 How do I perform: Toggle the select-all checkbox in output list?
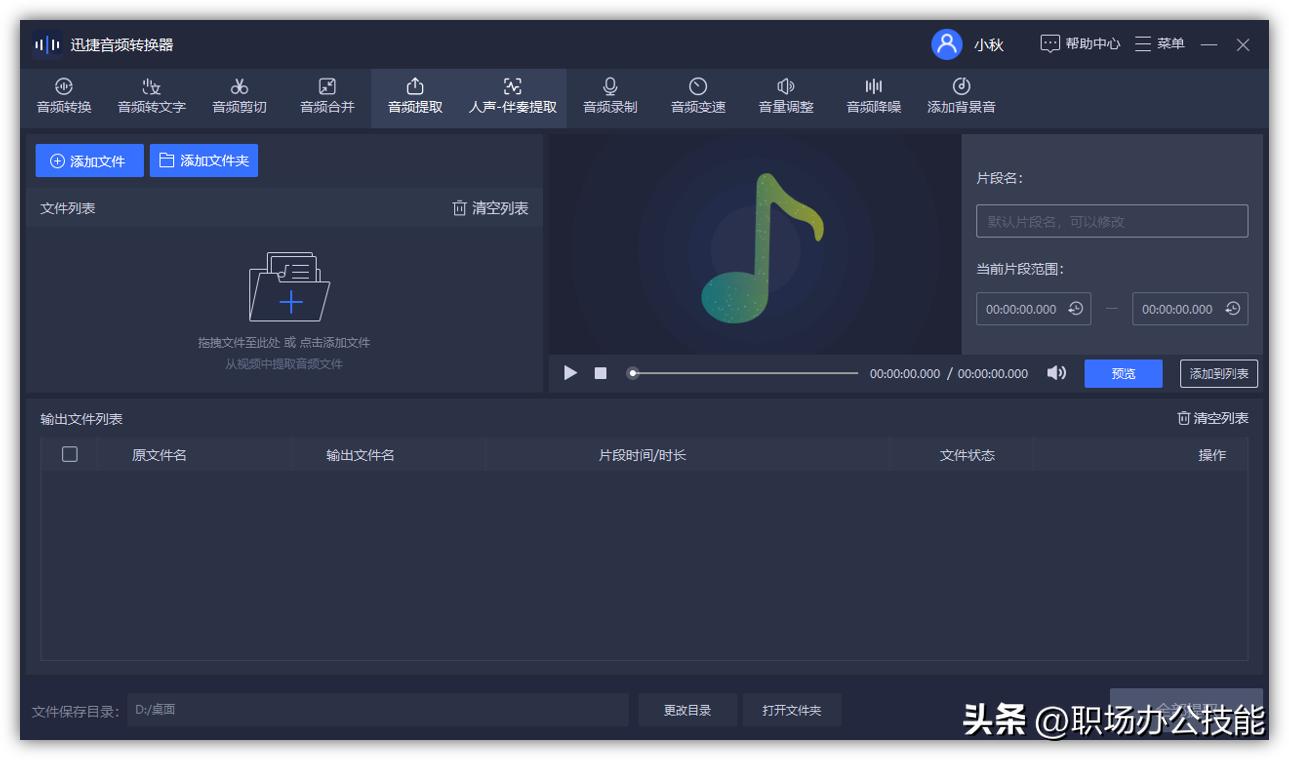pyautogui.click(x=68, y=453)
